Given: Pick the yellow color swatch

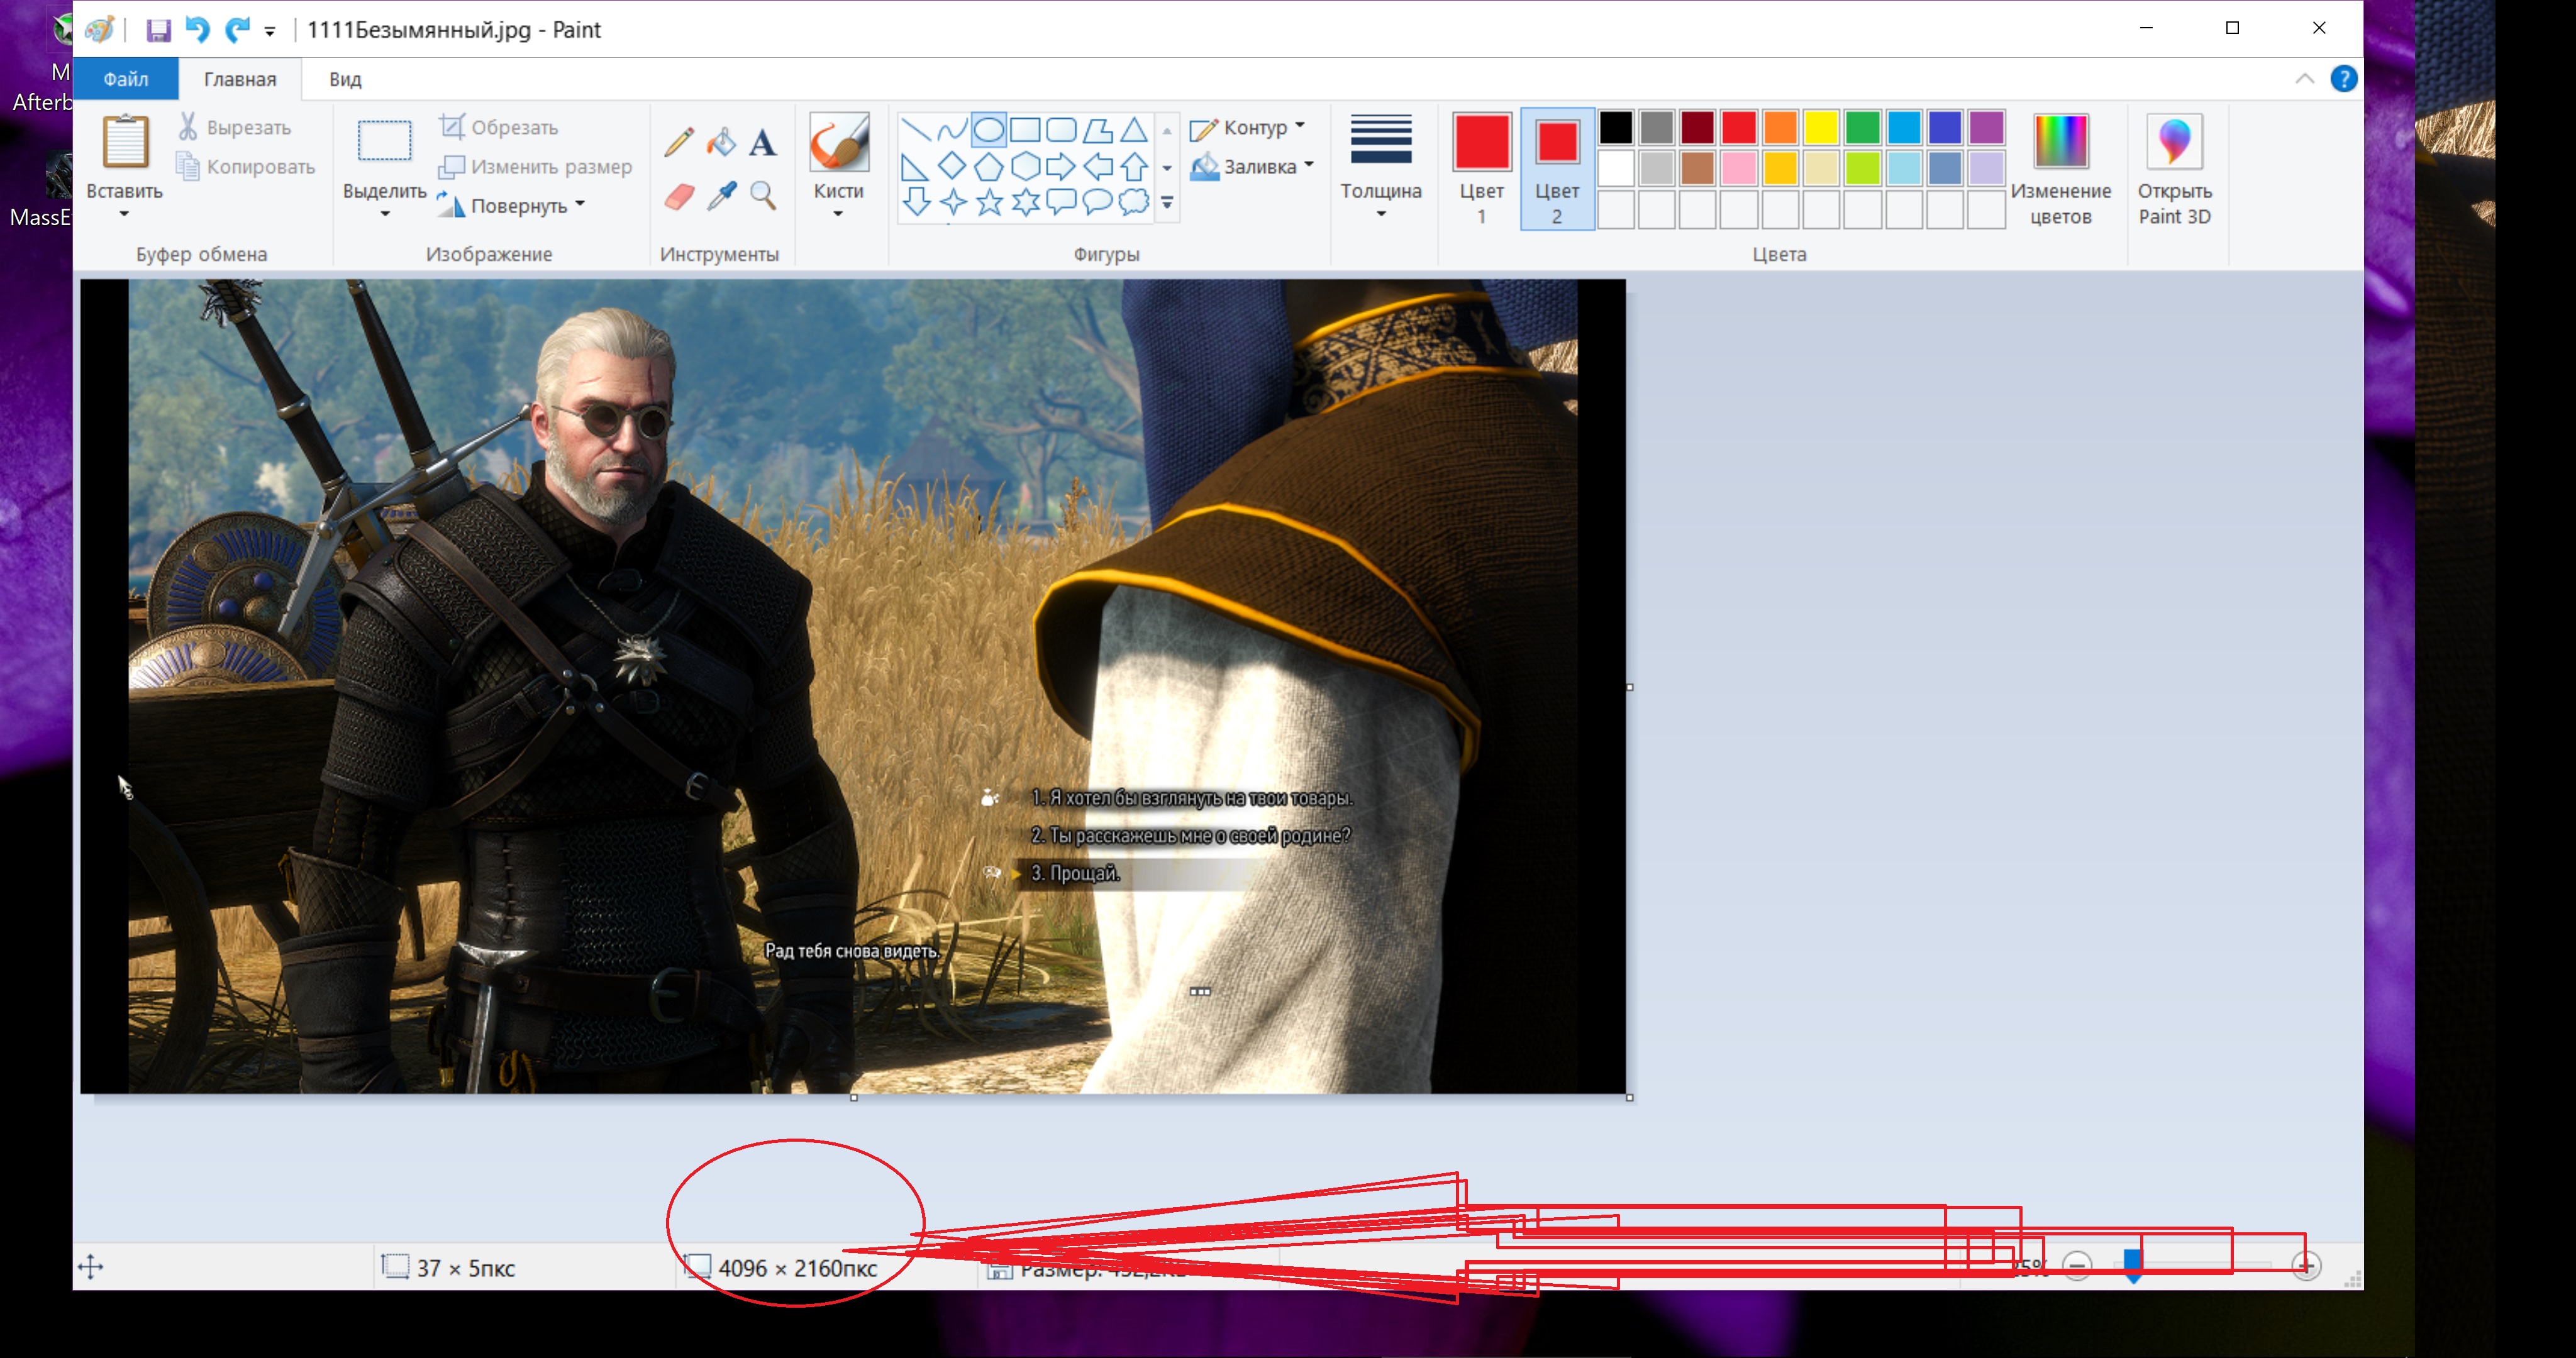Looking at the screenshot, I should [x=1821, y=128].
